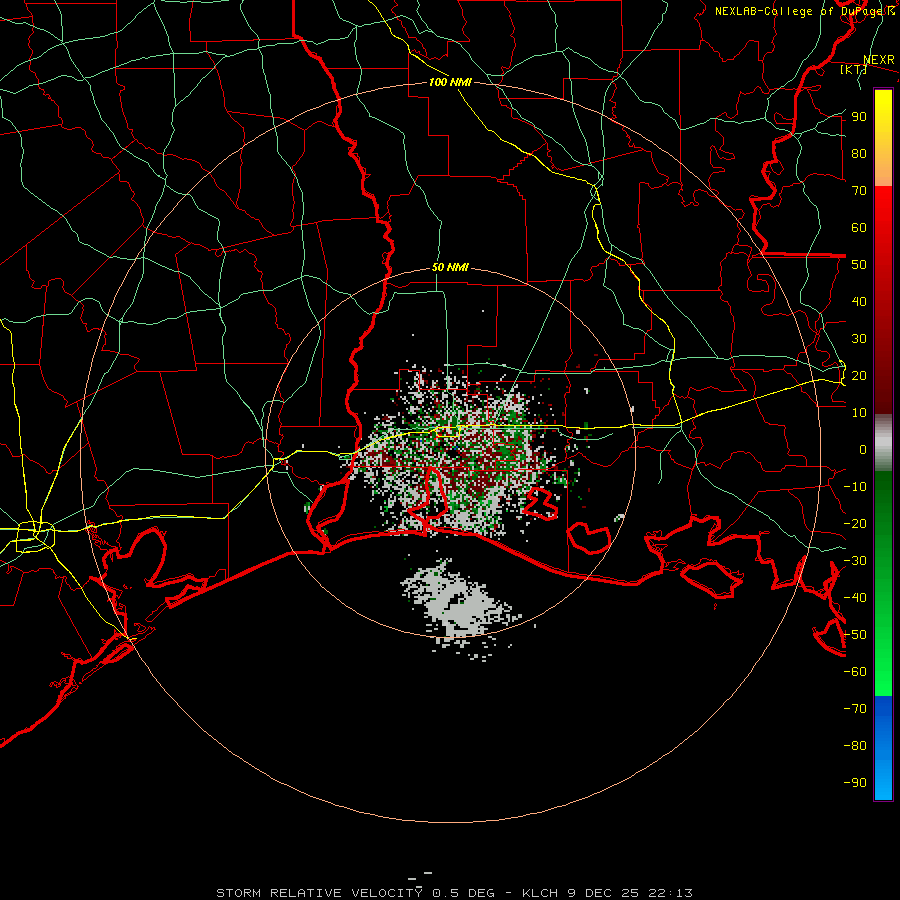Click the gray zero-velocity segment of the color bar

[883, 443]
